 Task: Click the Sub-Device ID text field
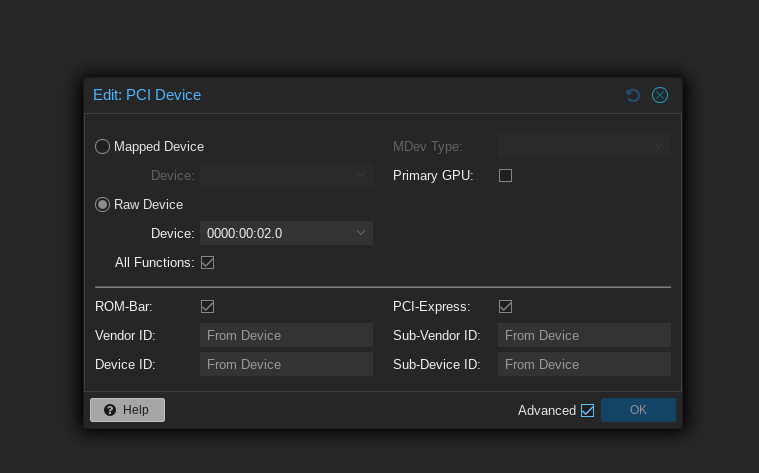click(584, 364)
